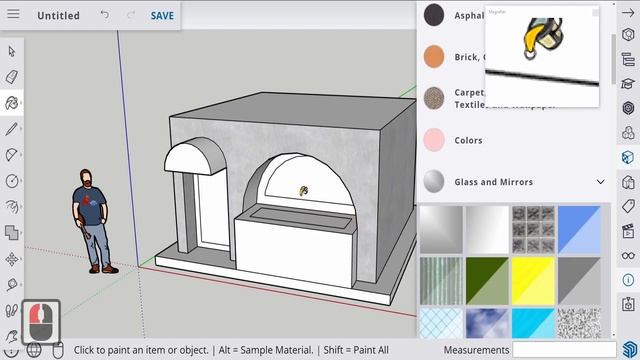Image resolution: width=640 pixels, height=360 pixels.
Task: Click the Untitled file name
Action: (x=58, y=16)
